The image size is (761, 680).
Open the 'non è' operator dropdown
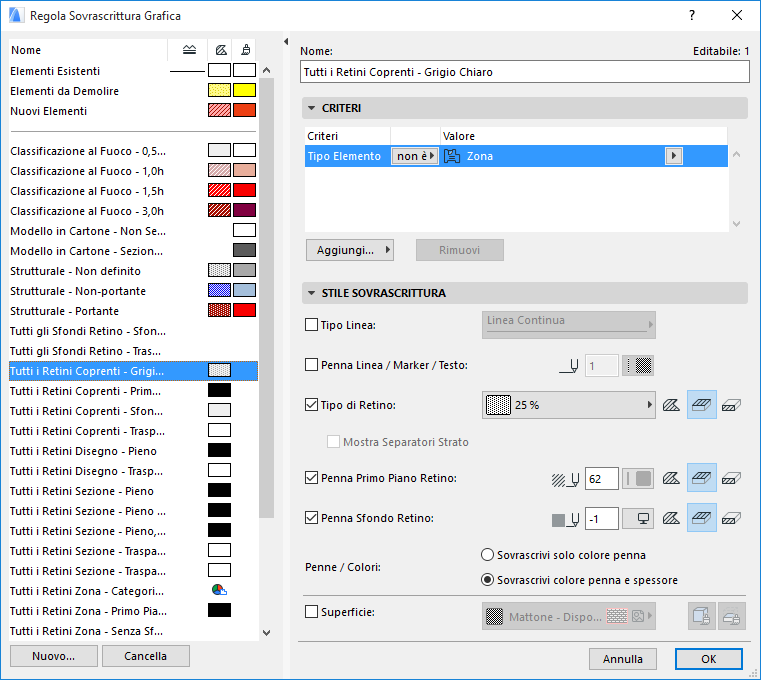pyautogui.click(x=415, y=156)
